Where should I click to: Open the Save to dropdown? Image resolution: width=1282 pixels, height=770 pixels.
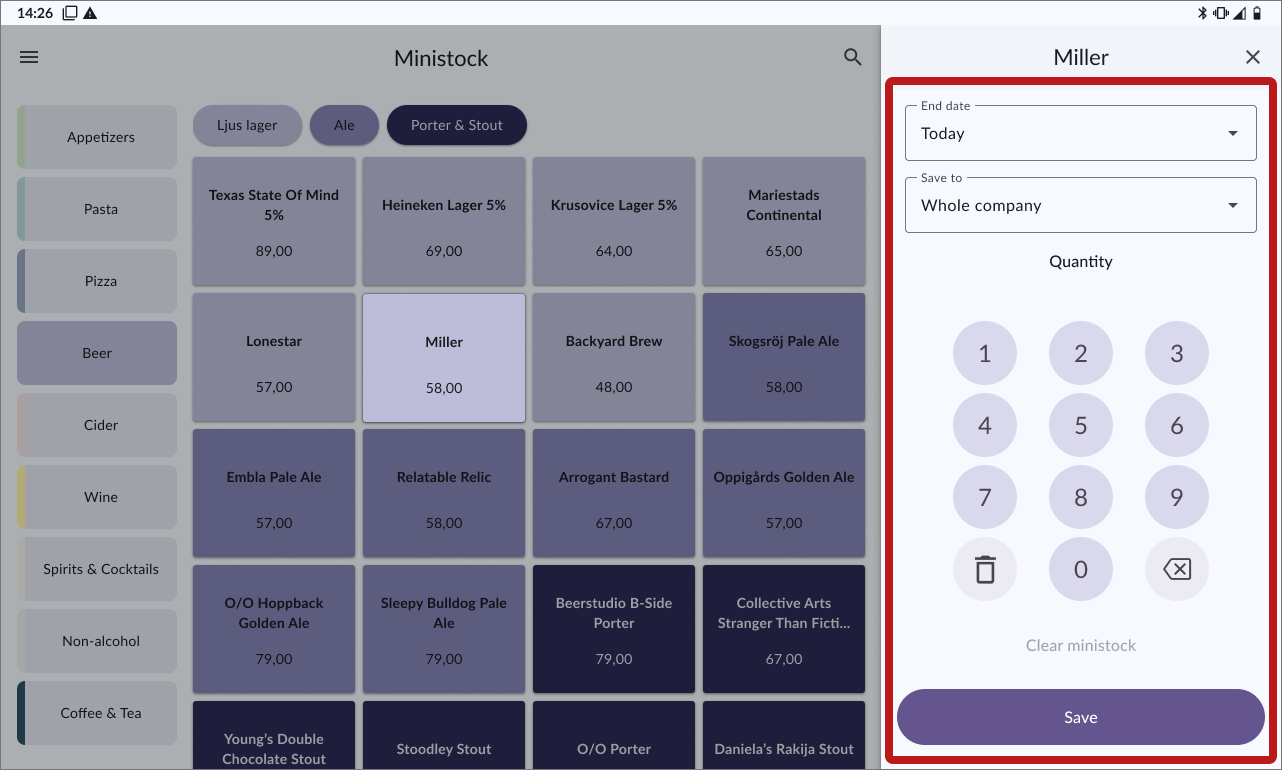coord(1081,205)
